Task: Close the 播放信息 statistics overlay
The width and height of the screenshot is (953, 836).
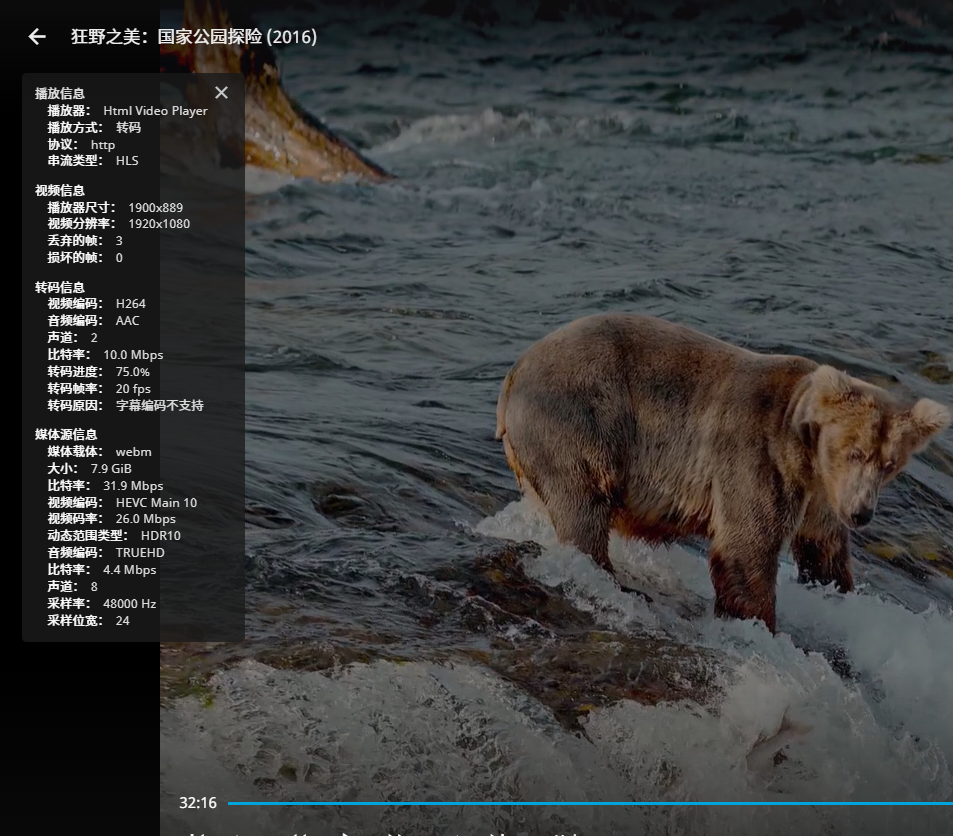Action: [221, 92]
